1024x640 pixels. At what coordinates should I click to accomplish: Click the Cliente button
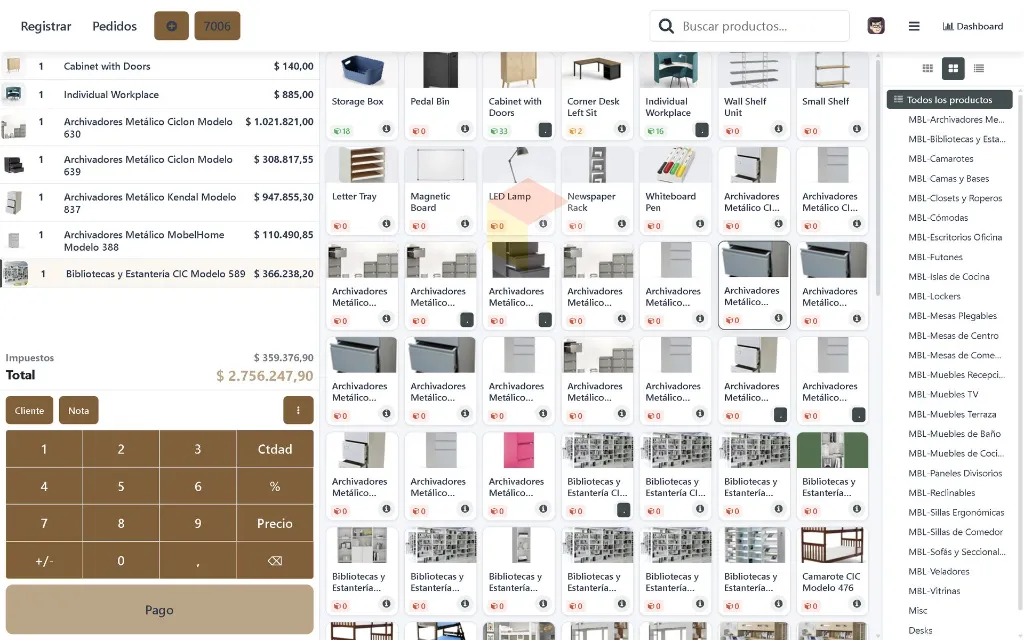pyautogui.click(x=29, y=410)
